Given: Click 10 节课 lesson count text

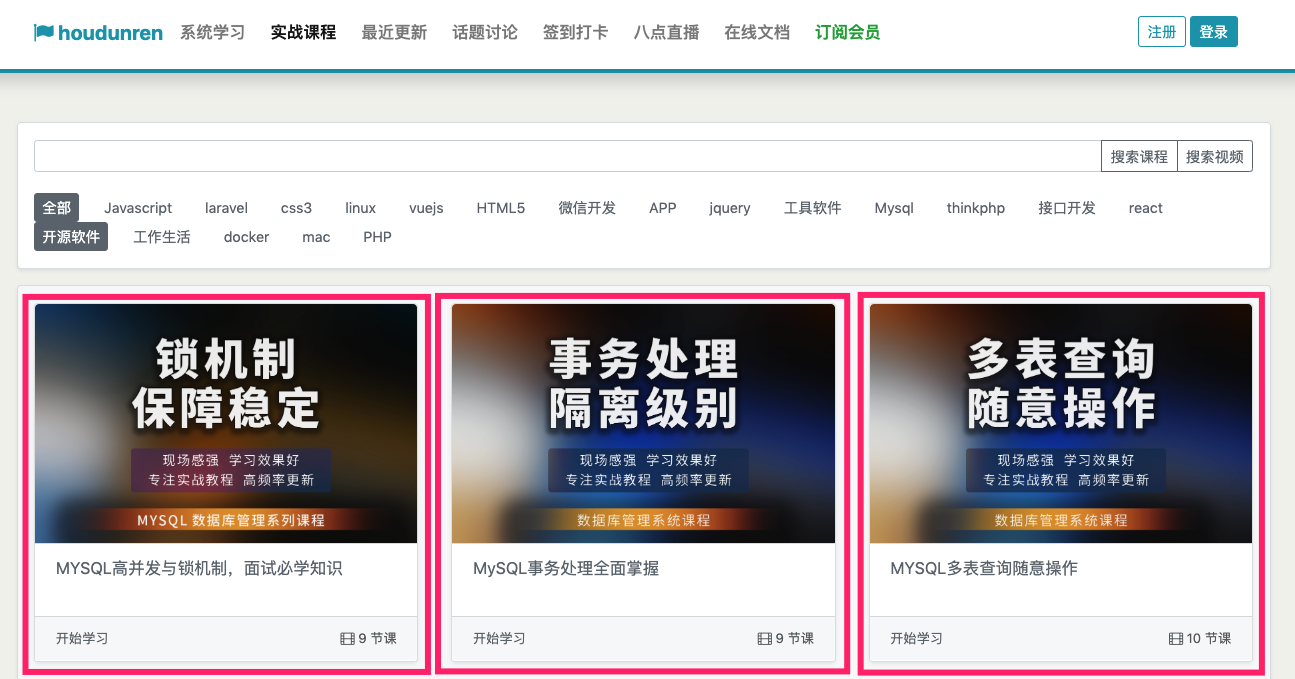Looking at the screenshot, I should coord(1209,638).
